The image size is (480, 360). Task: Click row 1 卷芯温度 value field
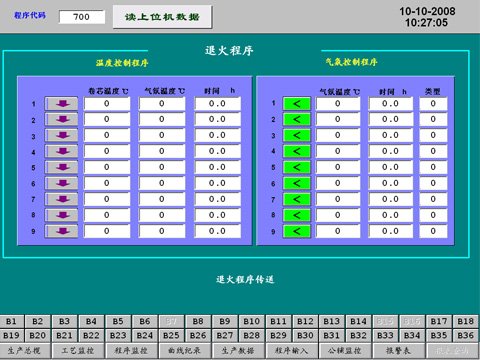[107, 104]
